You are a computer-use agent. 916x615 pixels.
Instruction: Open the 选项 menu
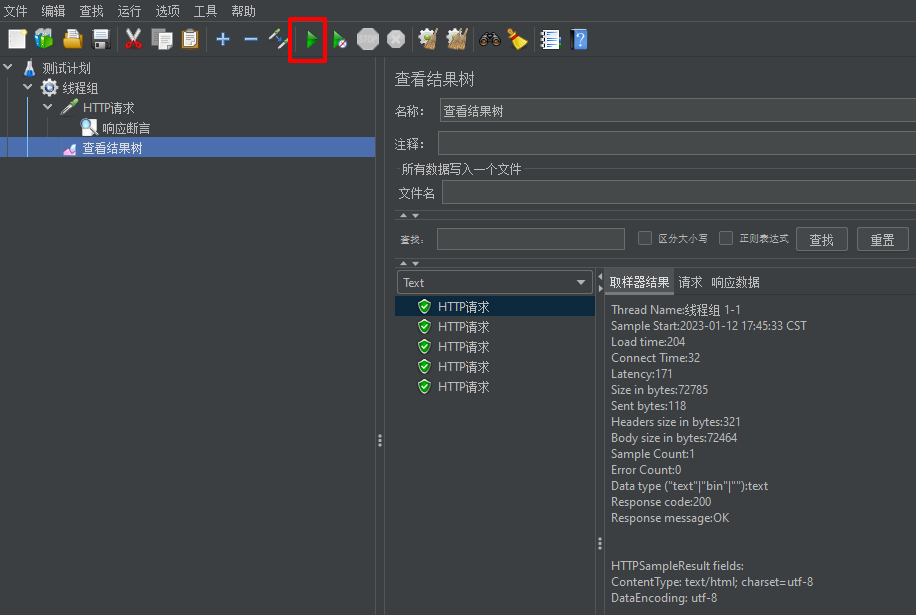point(167,11)
